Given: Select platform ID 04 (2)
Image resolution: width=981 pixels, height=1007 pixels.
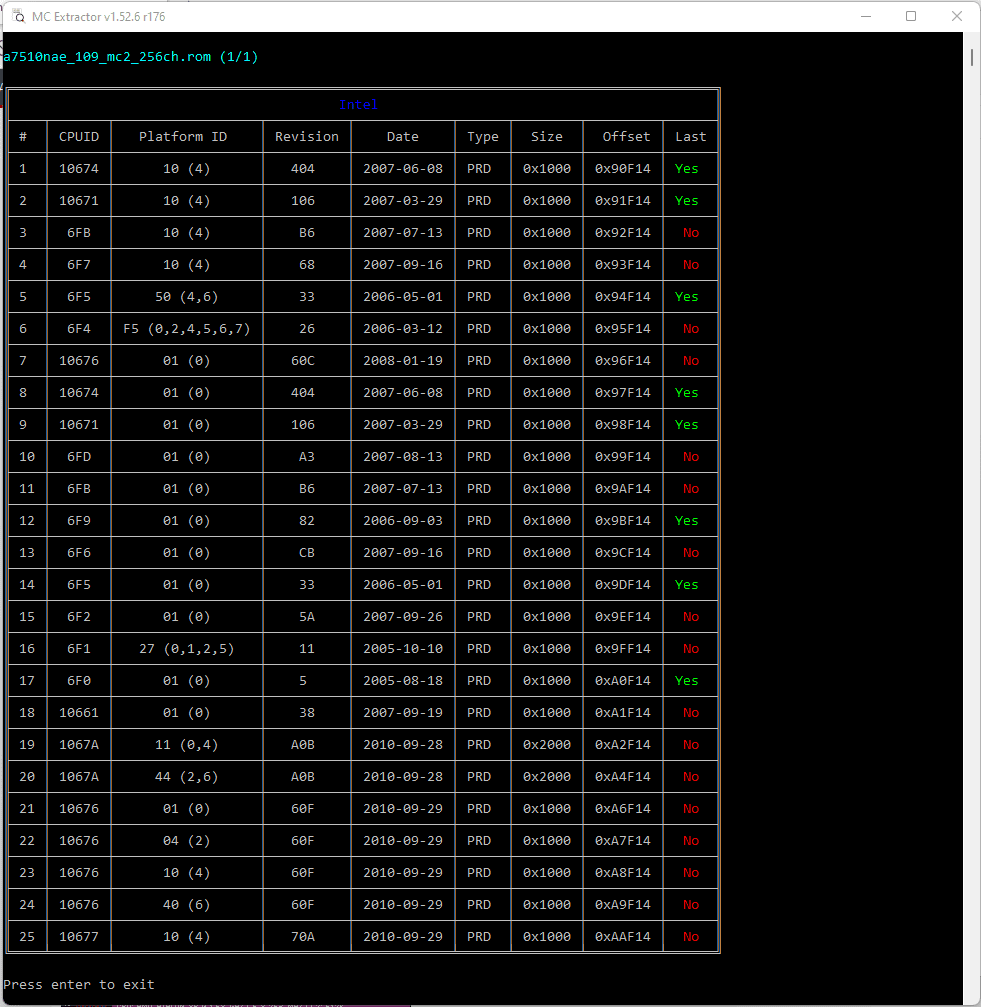Looking at the screenshot, I should pyautogui.click(x=186, y=841).
